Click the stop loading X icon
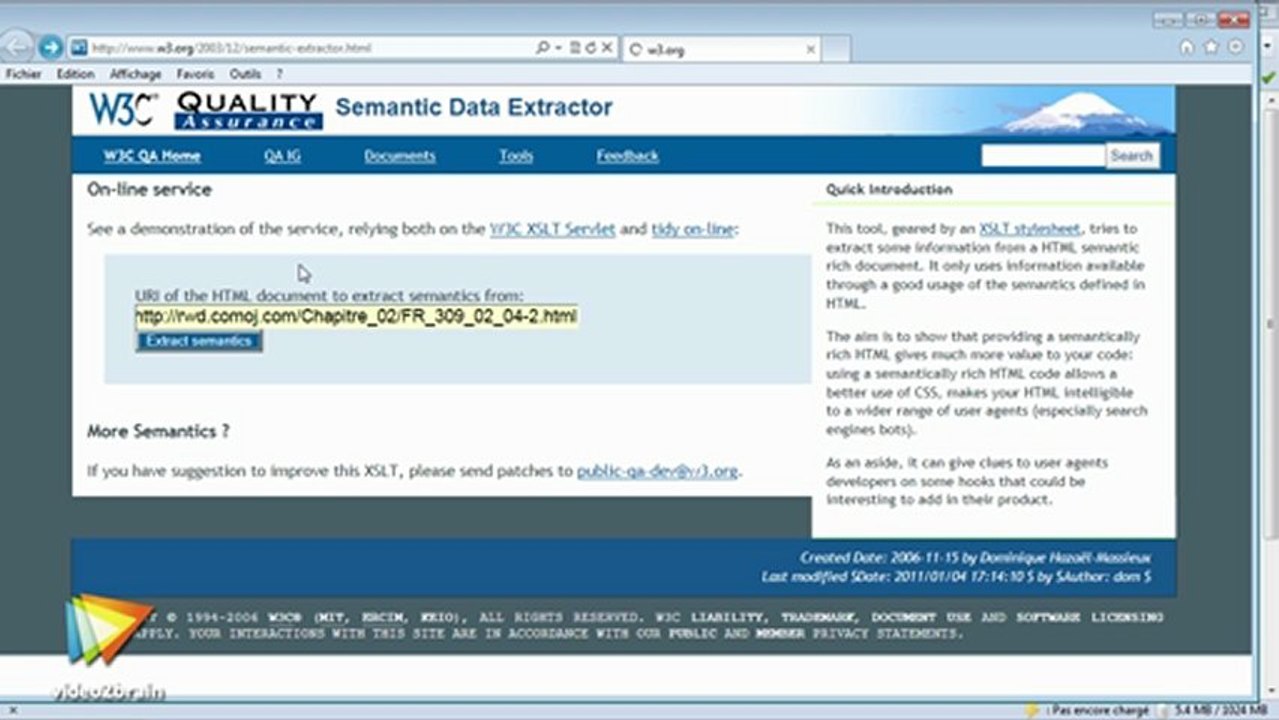The image size is (1279, 720). coord(607,47)
